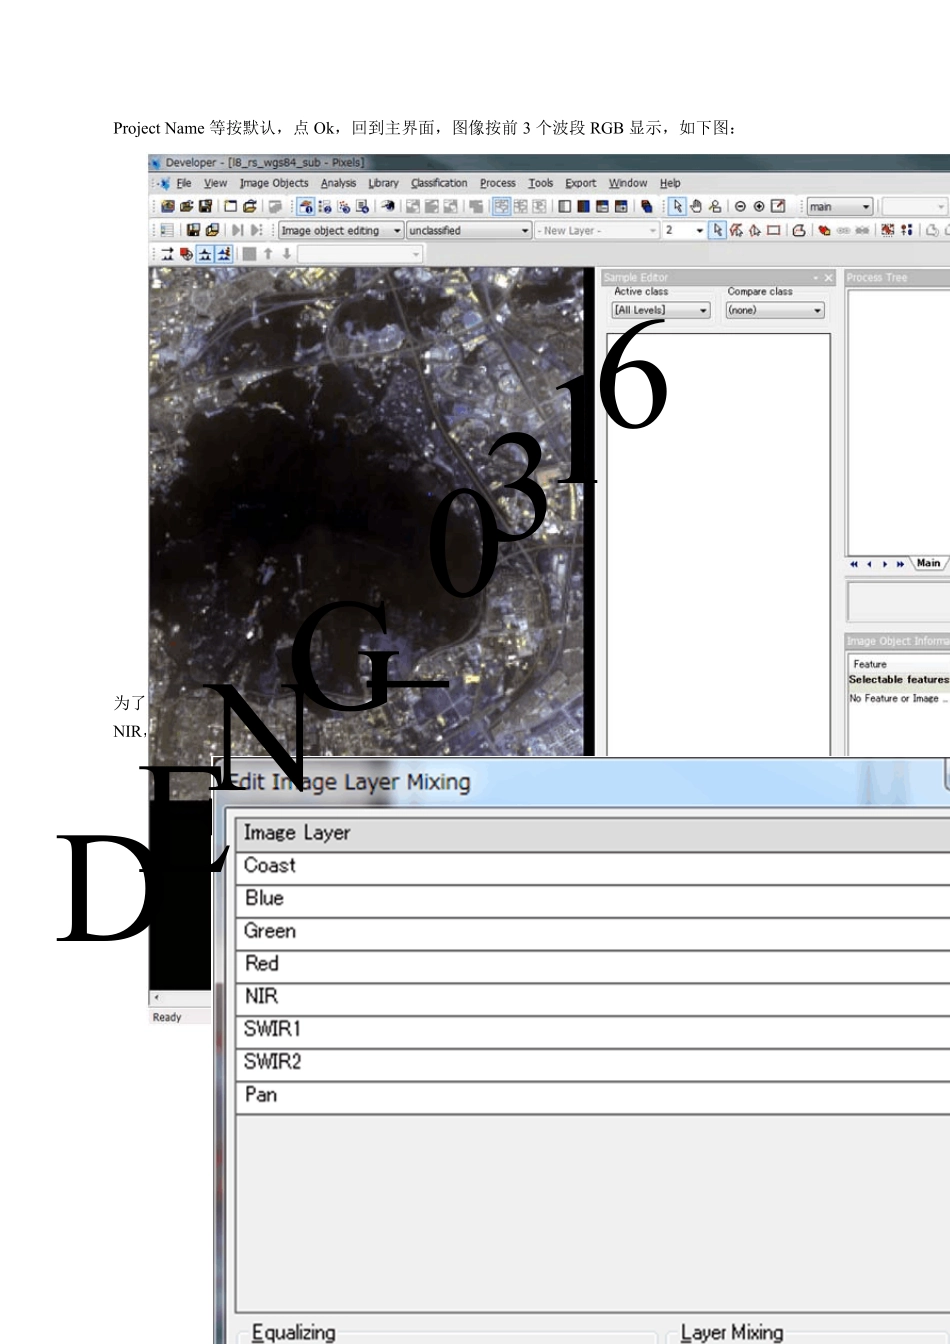Toggle the three-layer mix view icon
950x1344 pixels.
(583, 206)
